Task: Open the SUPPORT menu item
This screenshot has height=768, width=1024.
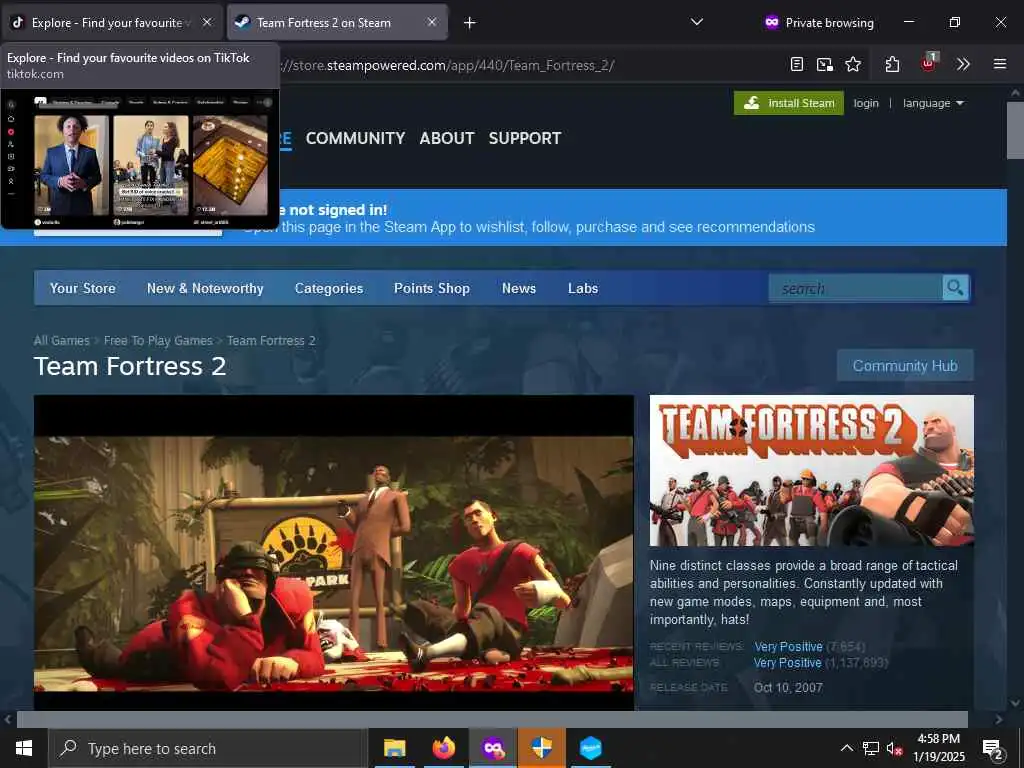Action: pos(525,138)
